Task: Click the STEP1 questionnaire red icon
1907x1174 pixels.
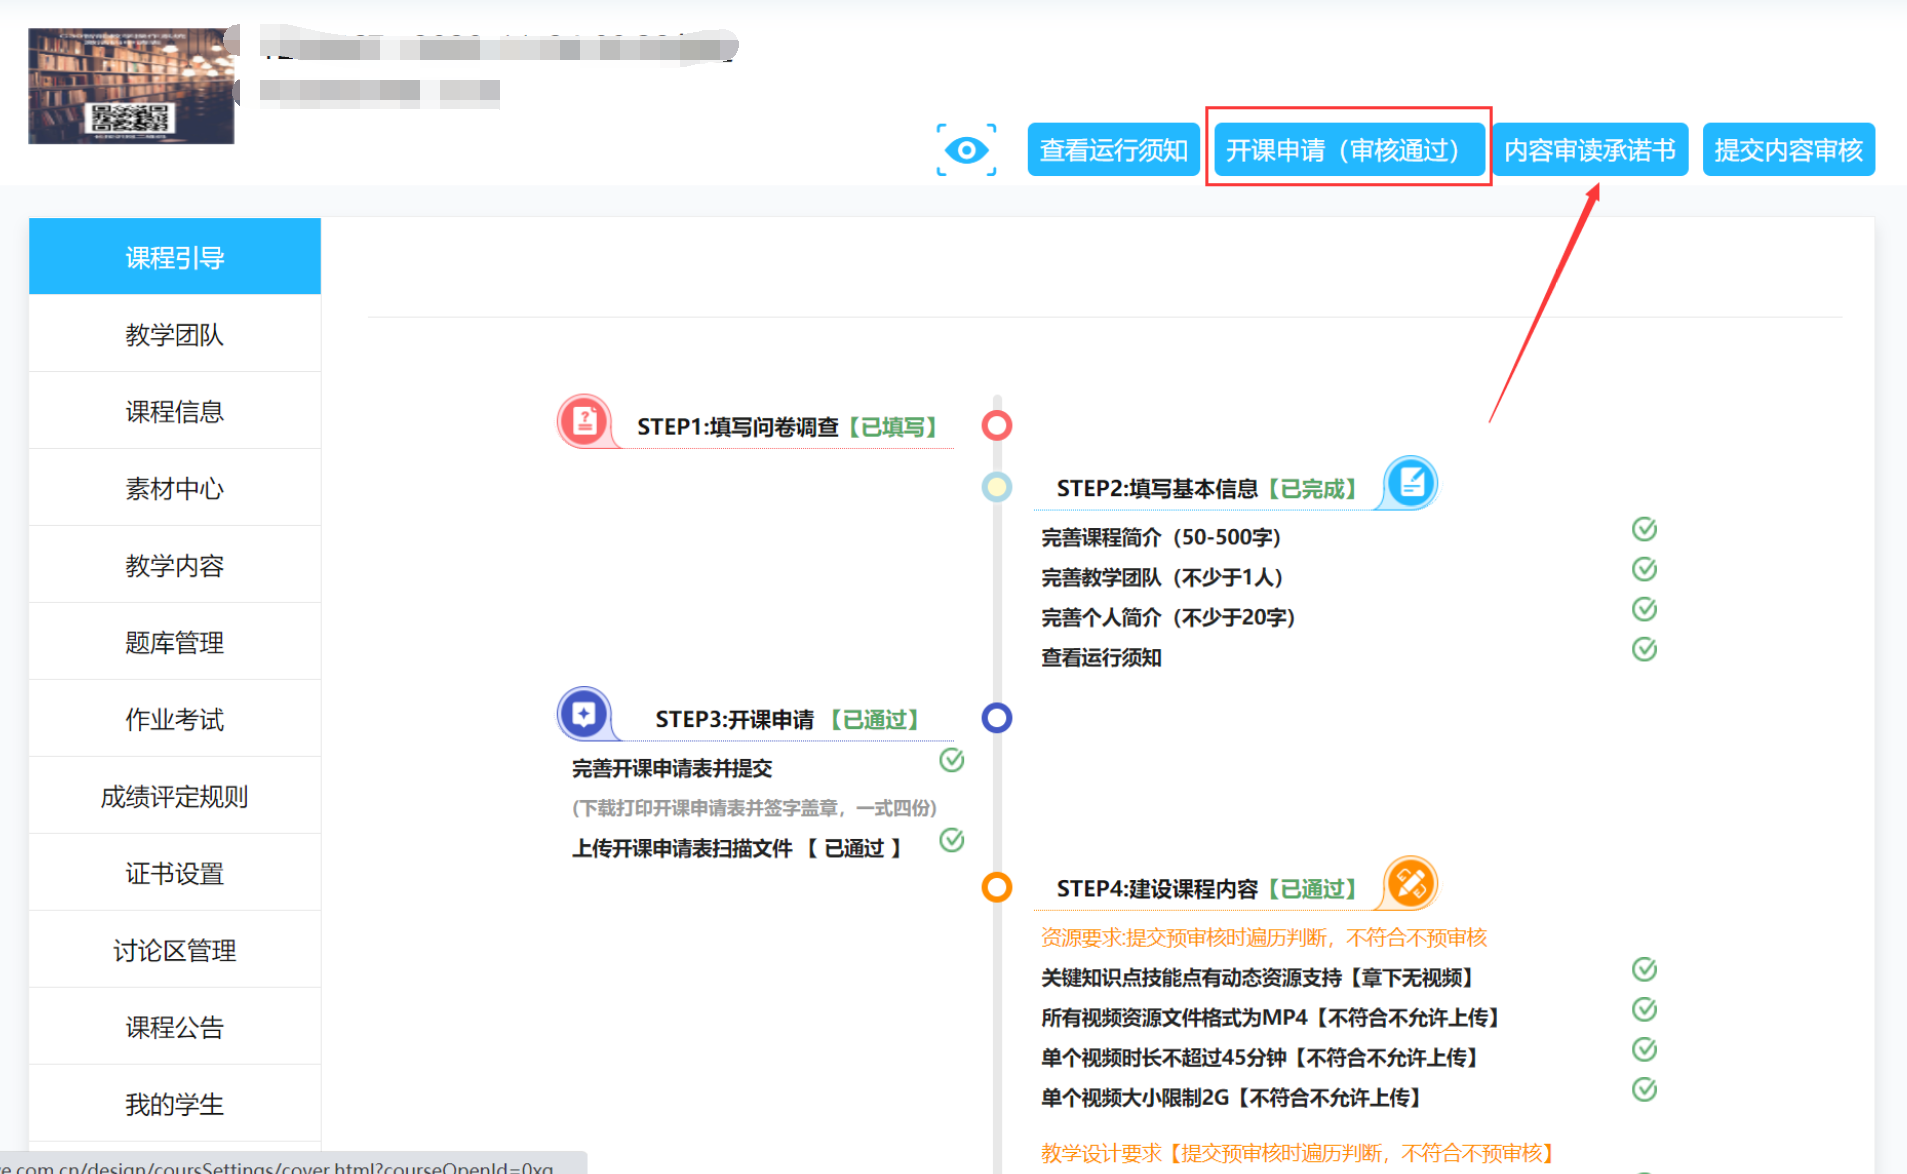Action: 585,421
